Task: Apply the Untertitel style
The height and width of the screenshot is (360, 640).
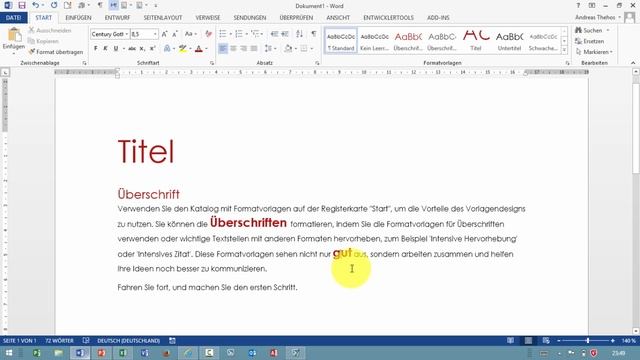Action: (x=509, y=41)
